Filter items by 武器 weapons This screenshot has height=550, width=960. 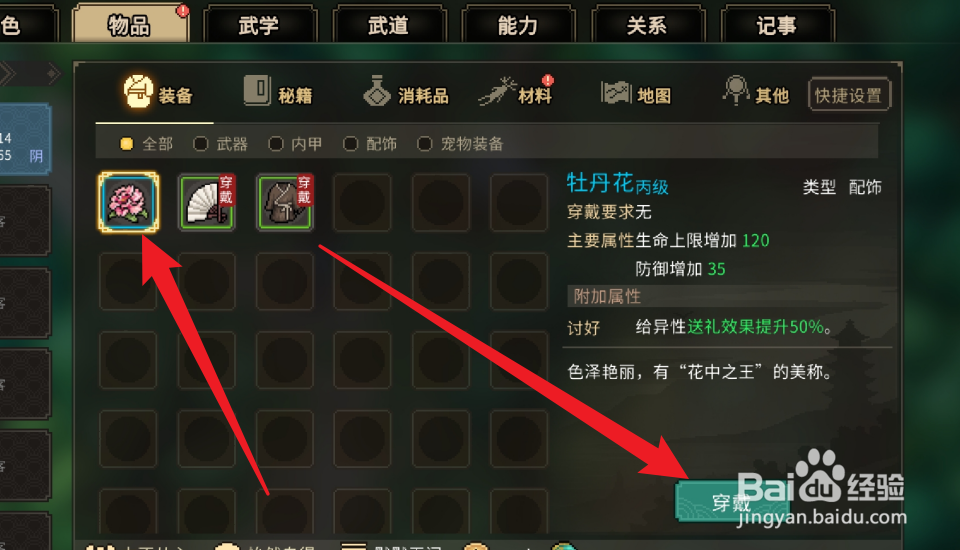point(220,144)
